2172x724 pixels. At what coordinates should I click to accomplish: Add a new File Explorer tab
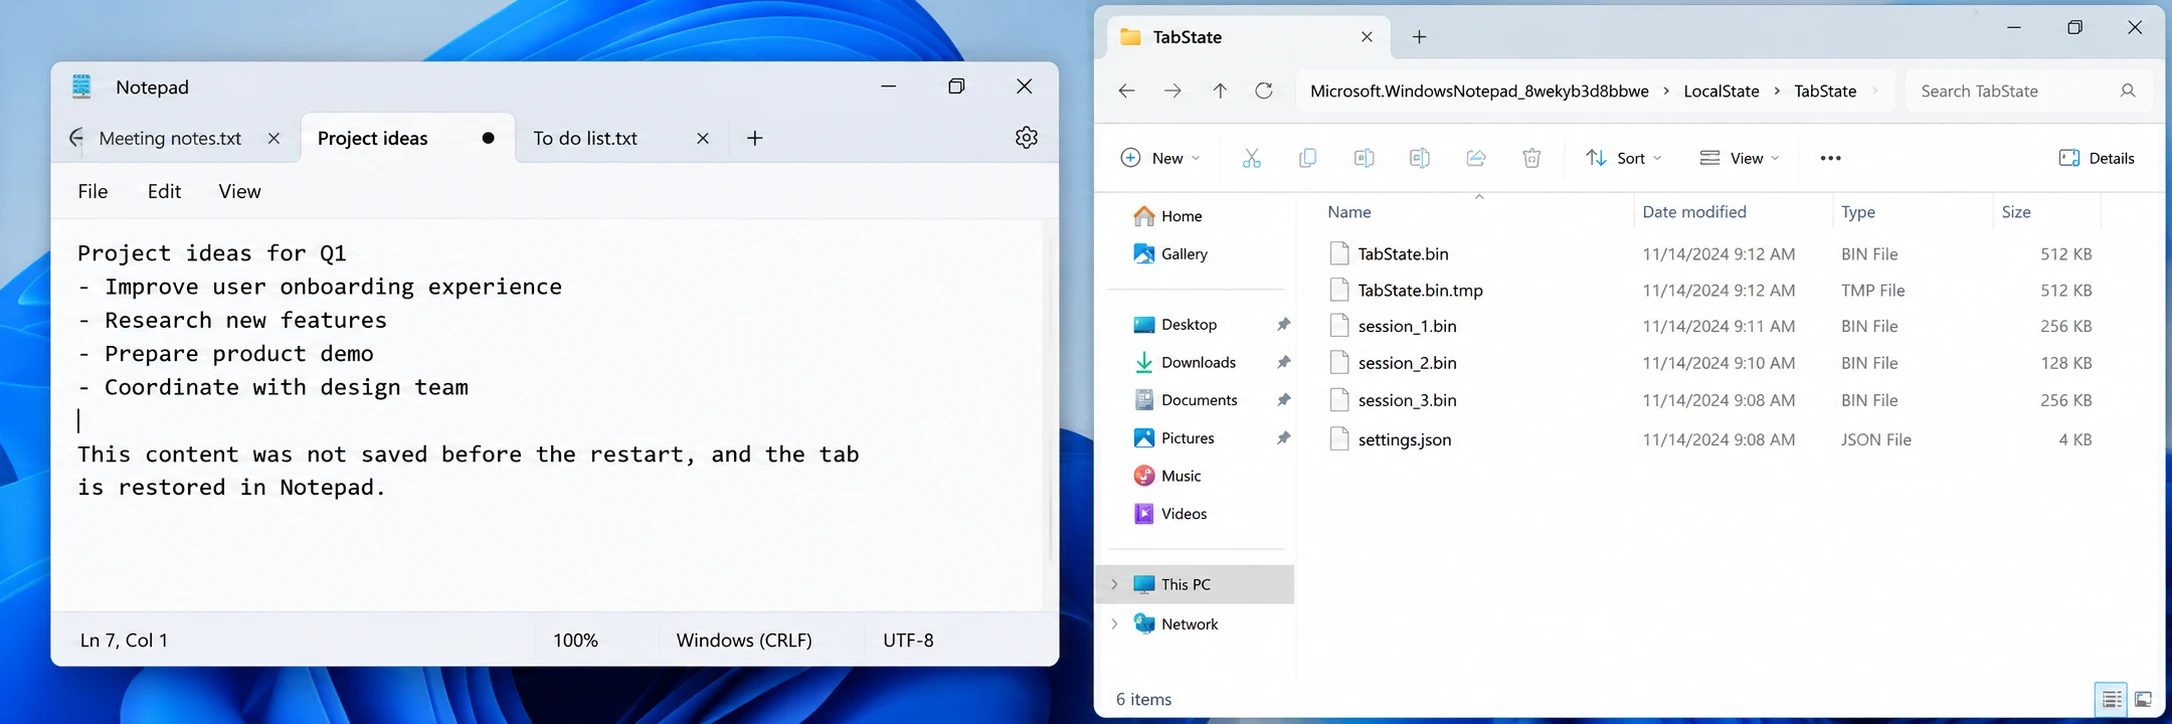click(1419, 37)
